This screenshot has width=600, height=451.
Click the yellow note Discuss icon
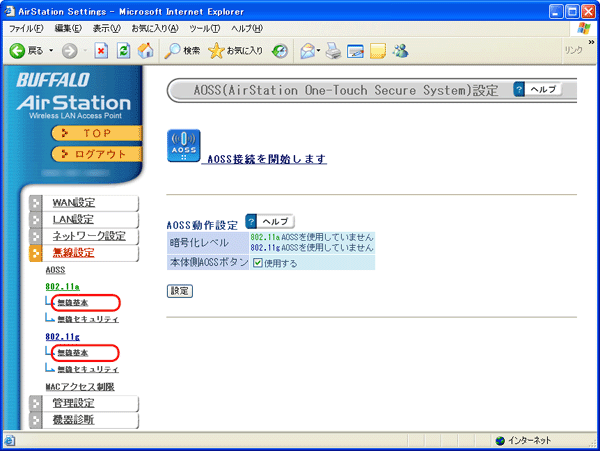pos(378,51)
